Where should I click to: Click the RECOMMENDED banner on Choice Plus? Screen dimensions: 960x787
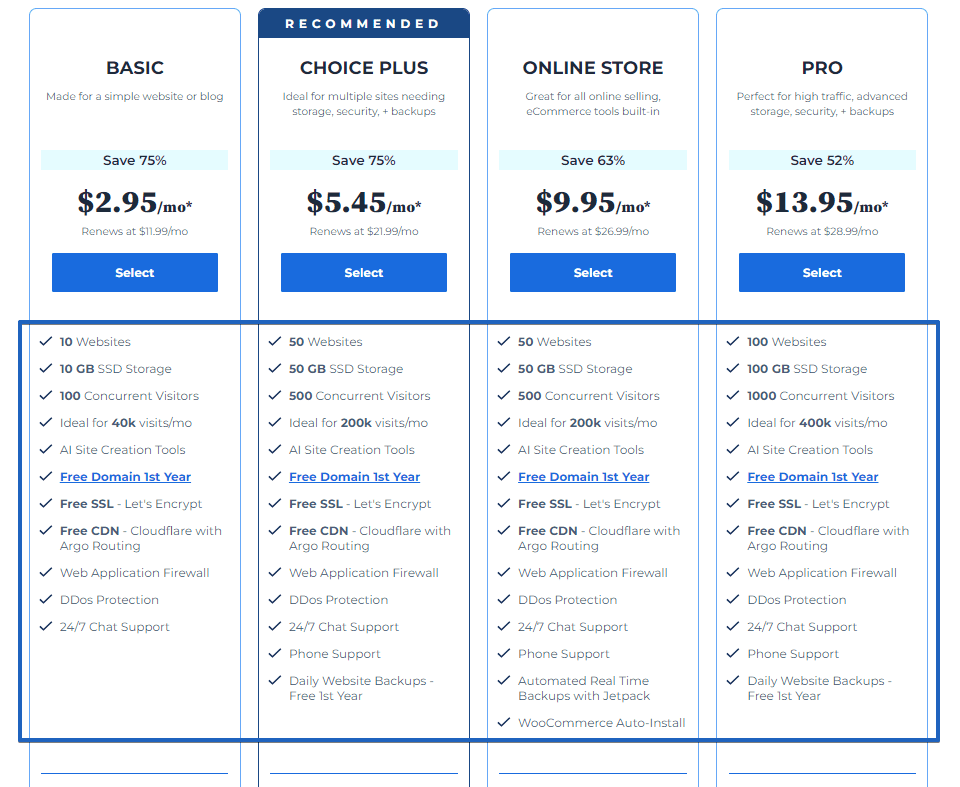point(364,23)
